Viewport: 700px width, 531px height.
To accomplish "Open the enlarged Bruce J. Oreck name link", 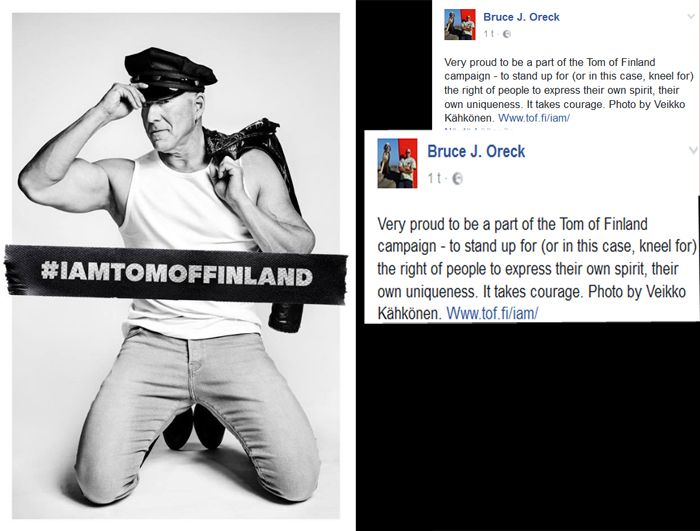I will pyautogui.click(x=476, y=151).
